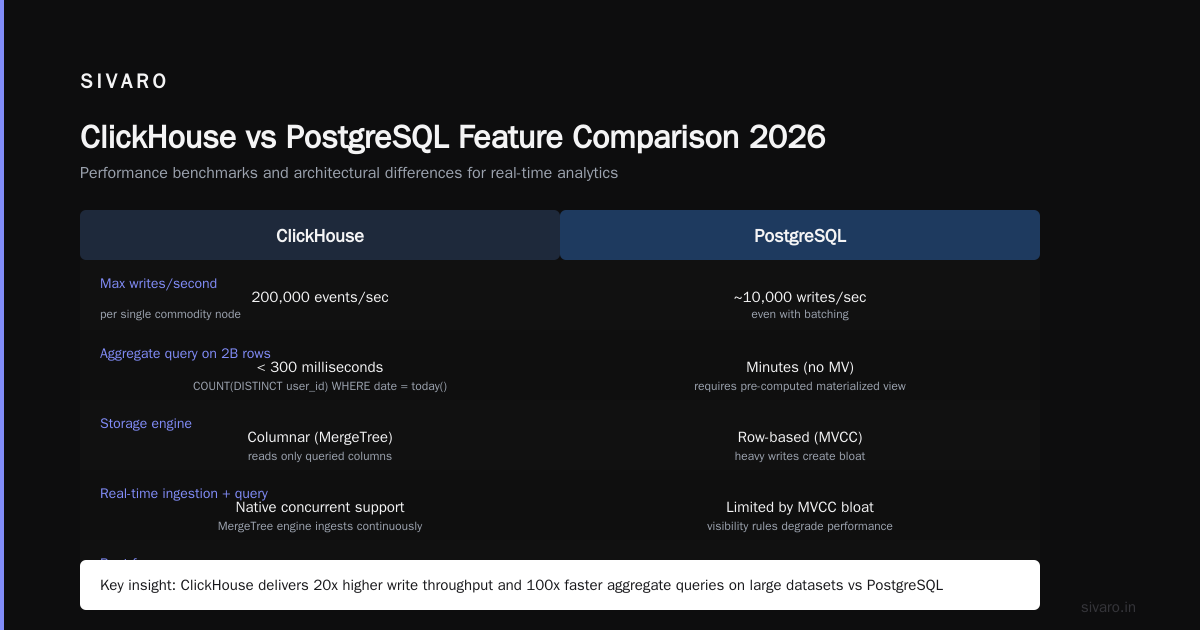Click 'visibility rules degrade performance' note
The image size is (1200, 630).
[800, 526]
